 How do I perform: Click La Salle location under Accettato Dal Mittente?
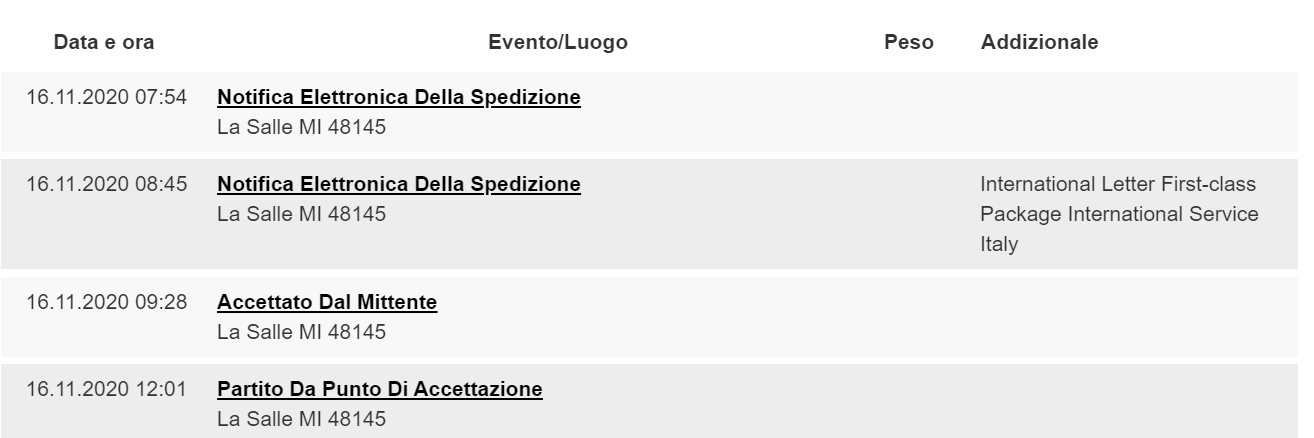pyautogui.click(x=301, y=331)
